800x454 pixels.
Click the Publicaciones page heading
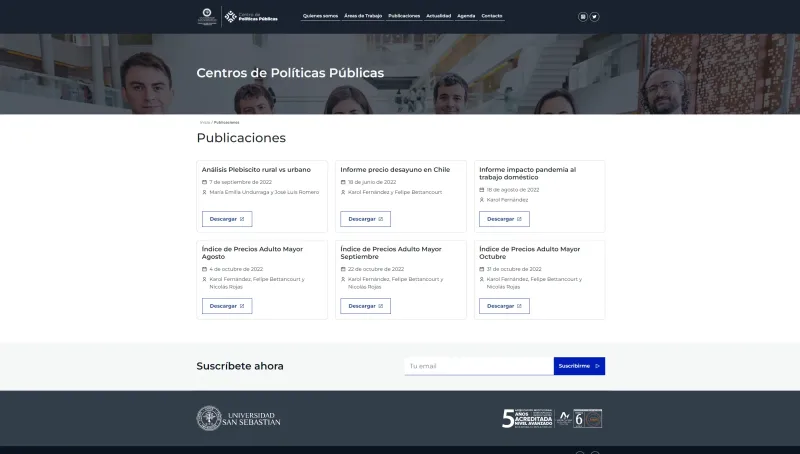[x=241, y=138]
